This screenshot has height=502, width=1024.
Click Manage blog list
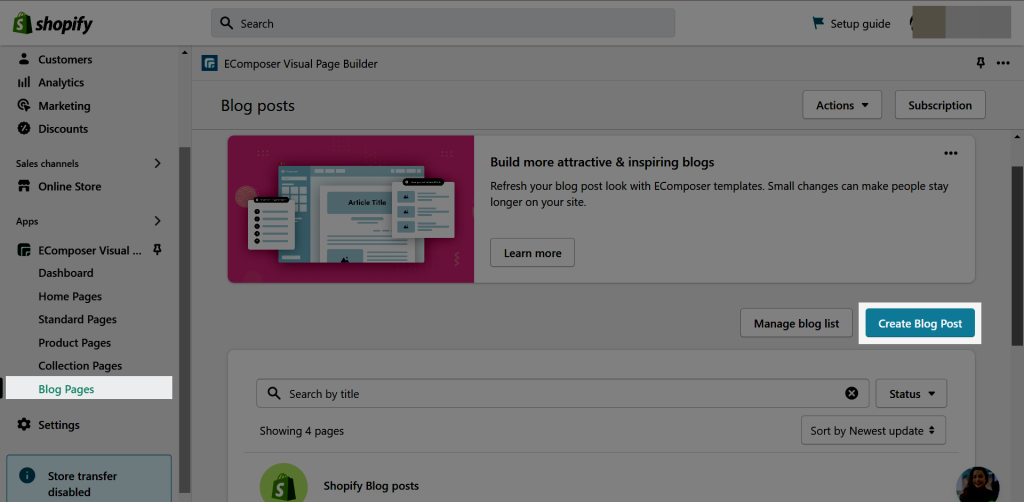coord(797,323)
